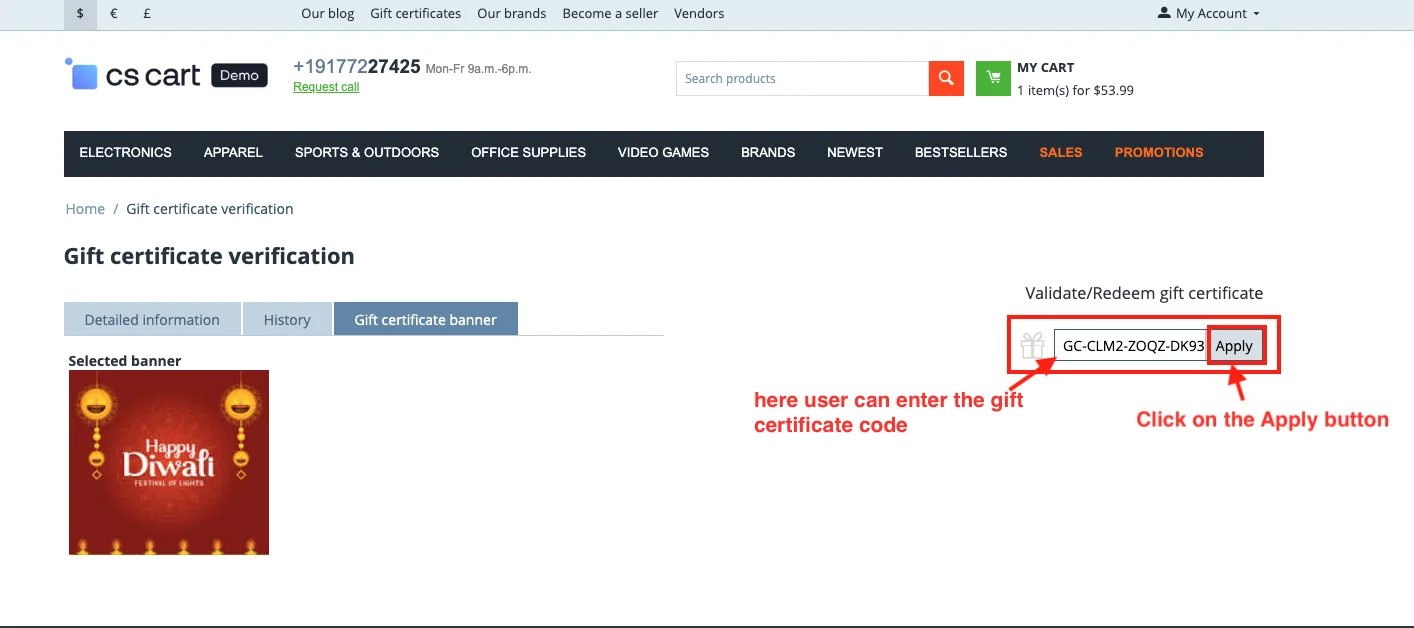Switch currency to euro
Image resolution: width=1414 pixels, height=628 pixels.
click(x=114, y=14)
